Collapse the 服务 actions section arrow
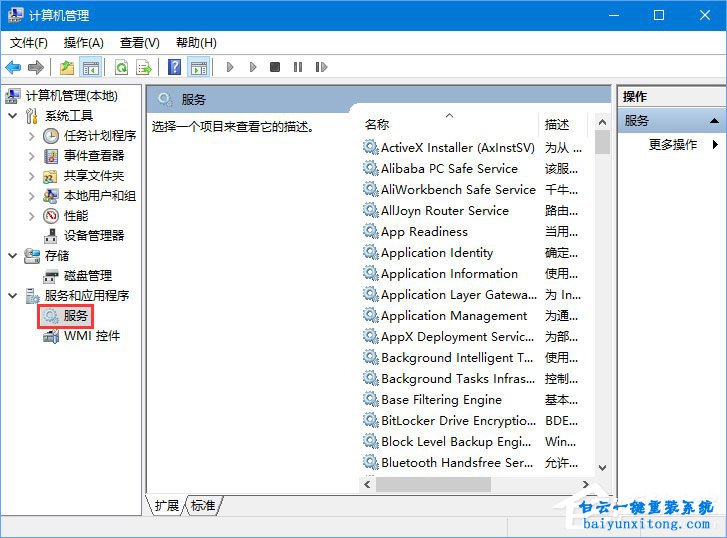The height and width of the screenshot is (538, 727). click(x=714, y=121)
